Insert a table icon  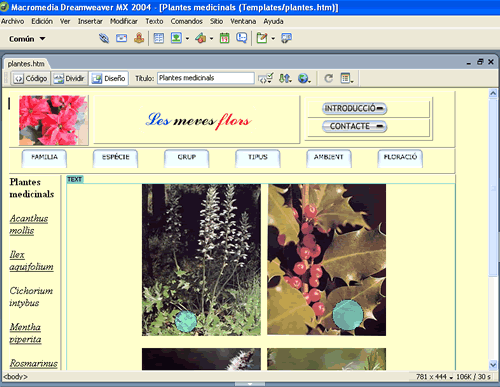point(159,38)
